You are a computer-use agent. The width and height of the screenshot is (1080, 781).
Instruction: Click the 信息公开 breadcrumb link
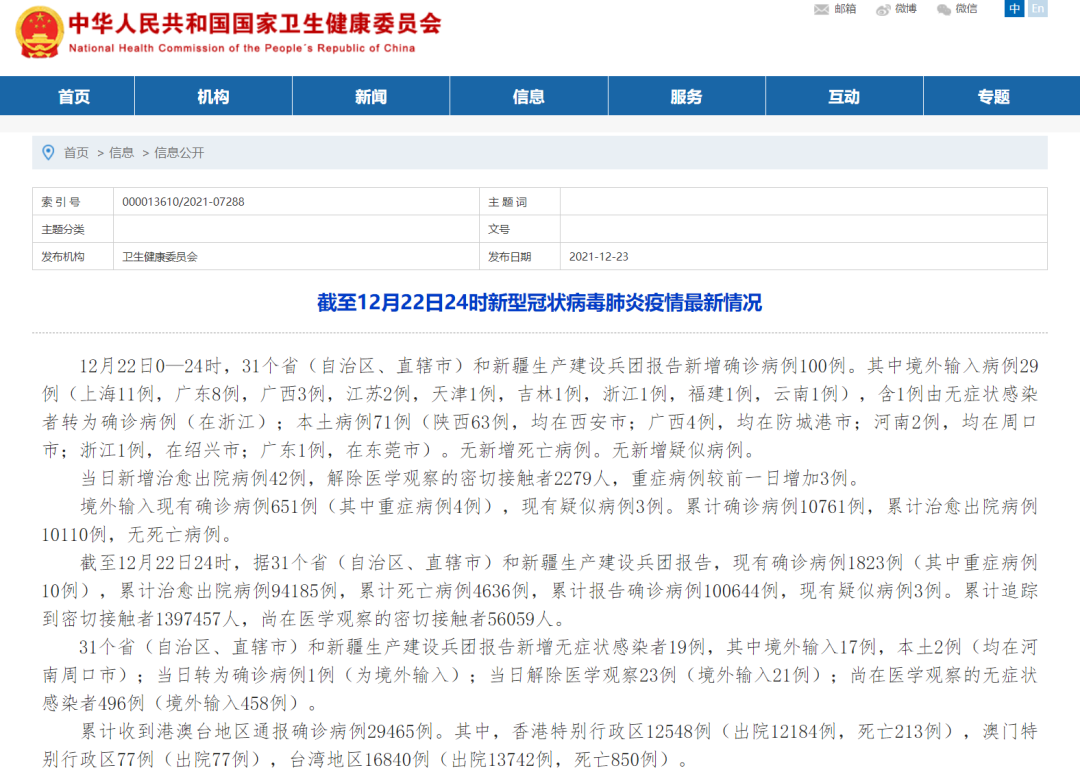tap(179, 153)
